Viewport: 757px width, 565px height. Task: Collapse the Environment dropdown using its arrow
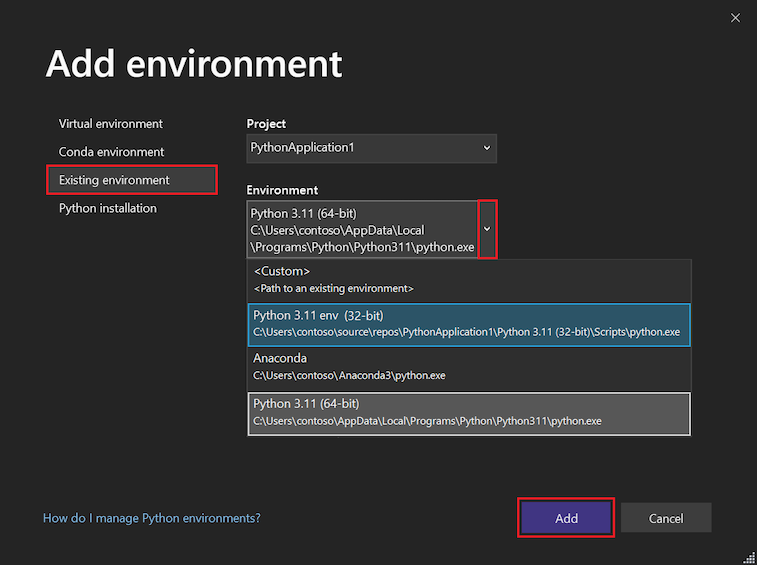(x=487, y=229)
